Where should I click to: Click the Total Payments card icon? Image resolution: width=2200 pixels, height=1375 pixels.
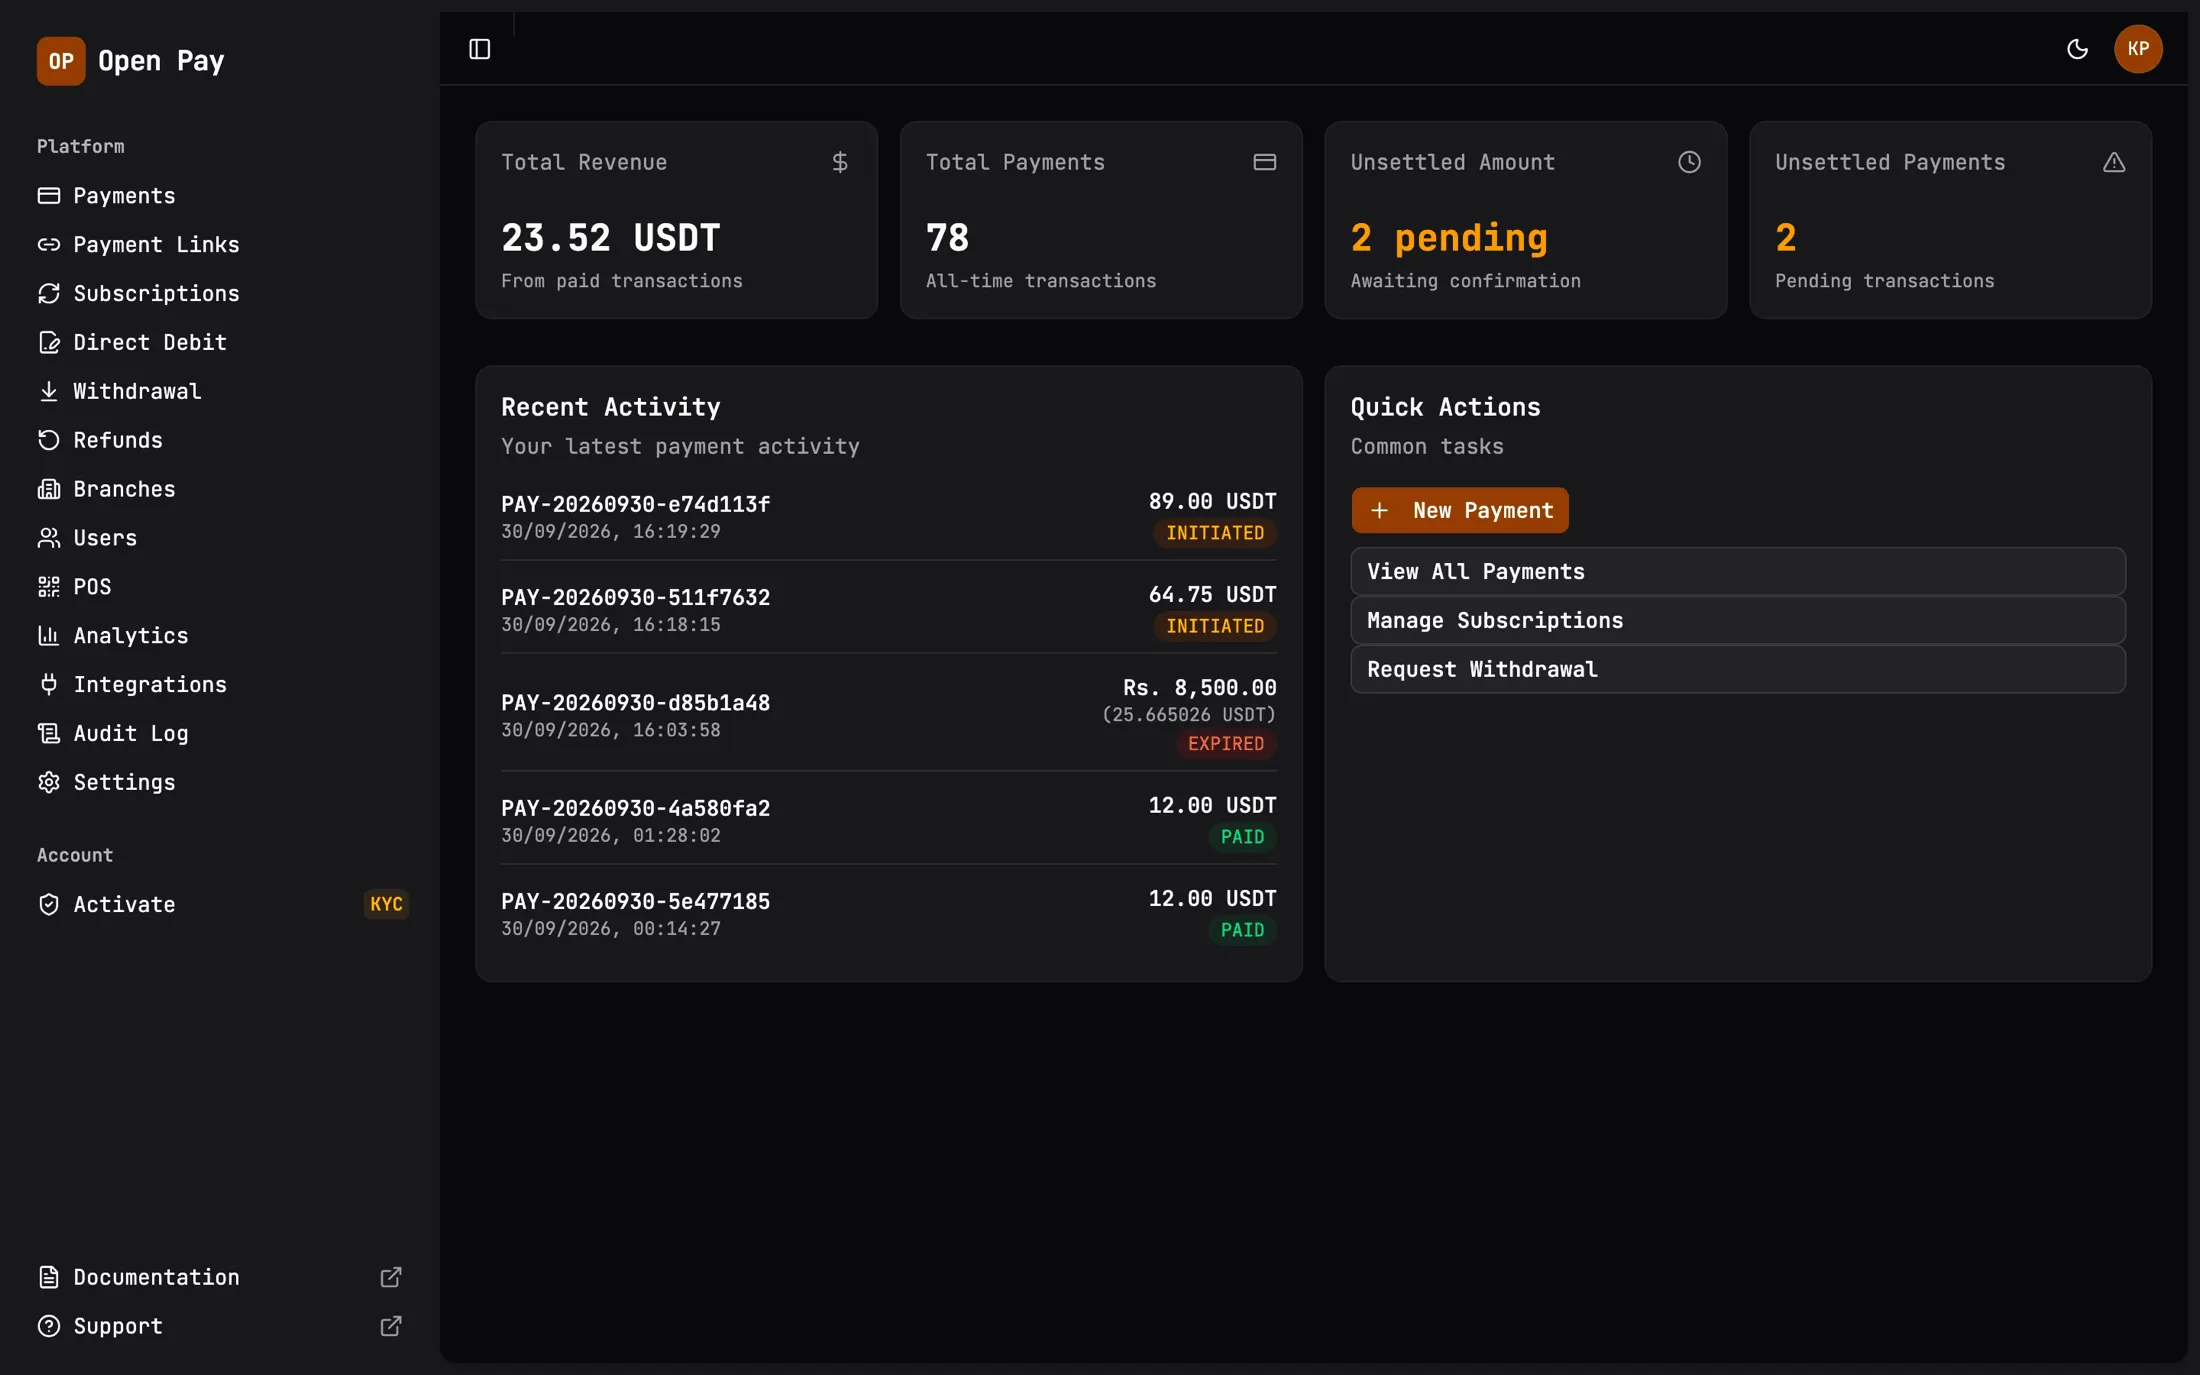point(1265,162)
